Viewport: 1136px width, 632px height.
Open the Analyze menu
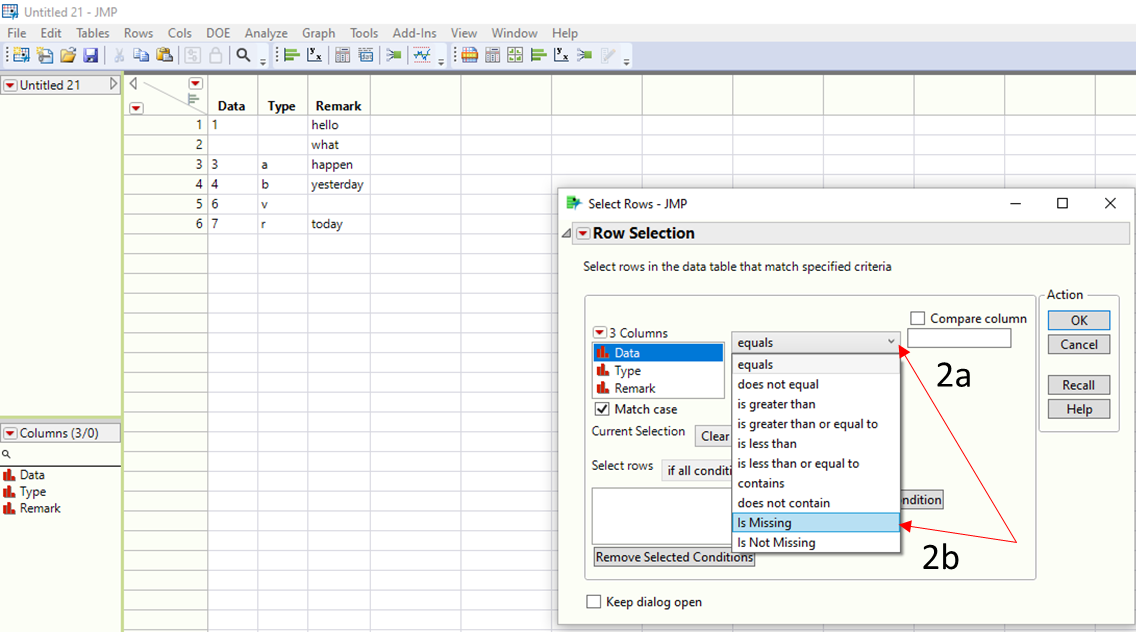tap(266, 33)
